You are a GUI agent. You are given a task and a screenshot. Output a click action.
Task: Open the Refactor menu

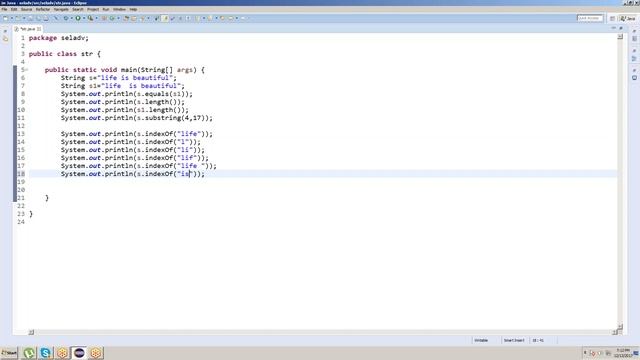click(42, 9)
